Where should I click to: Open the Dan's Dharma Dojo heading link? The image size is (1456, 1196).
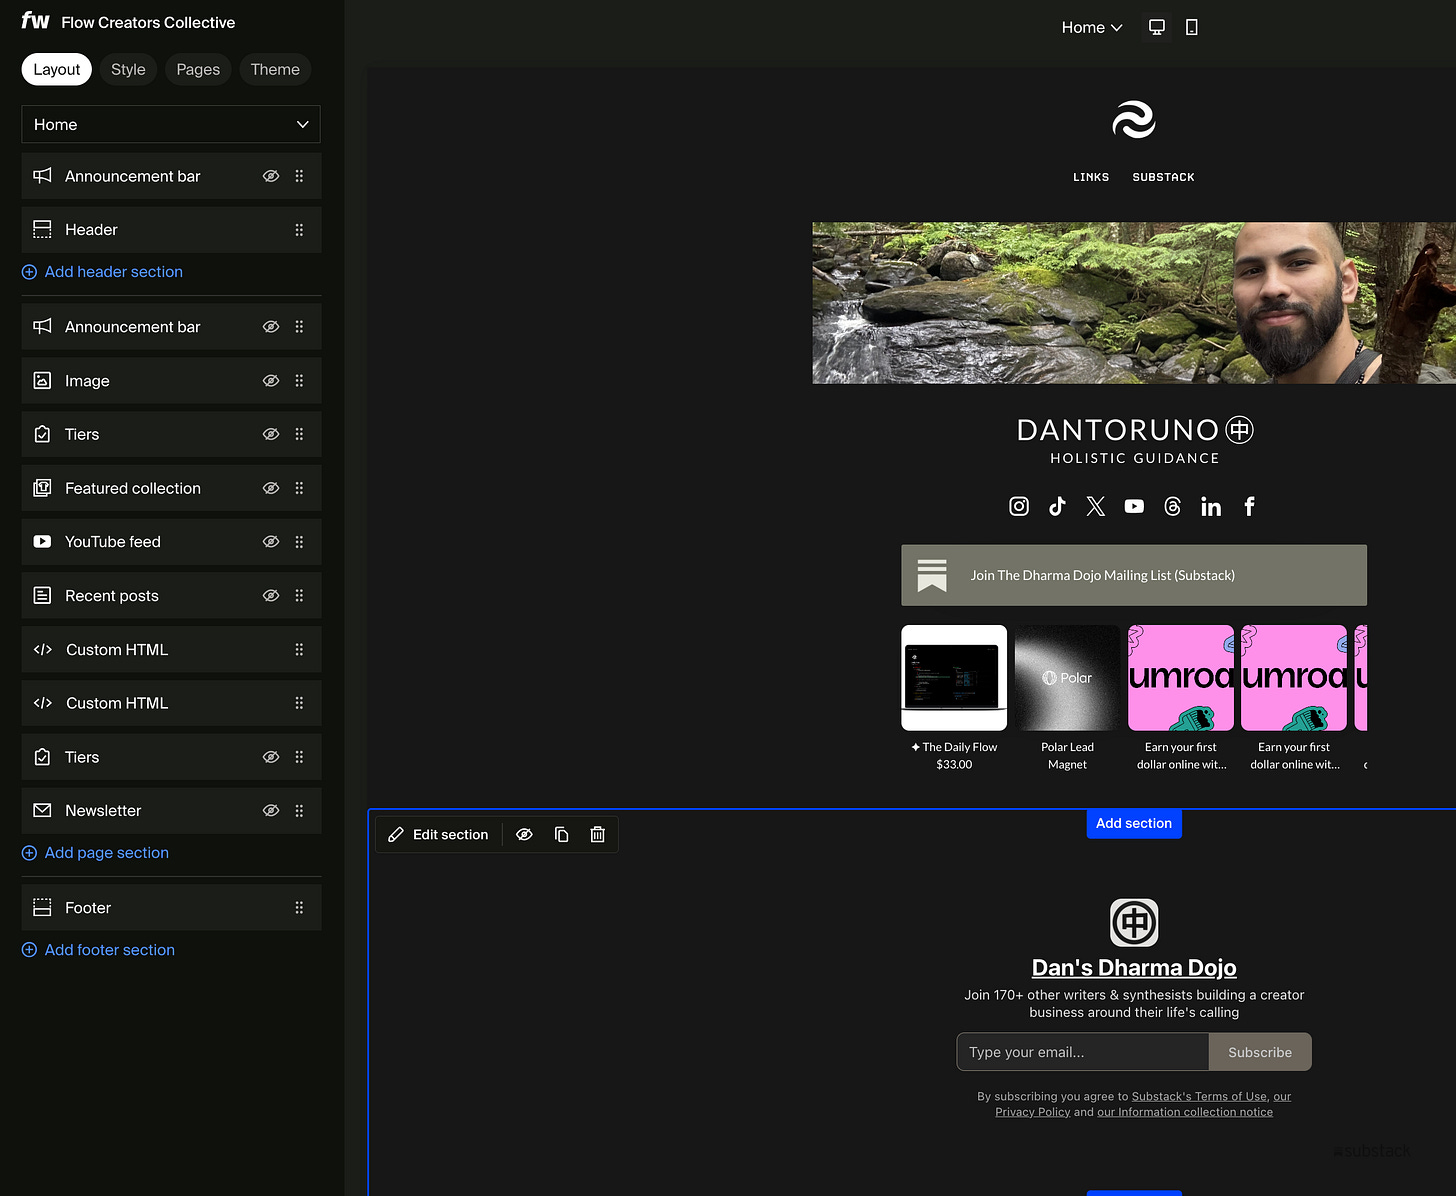click(x=1134, y=968)
